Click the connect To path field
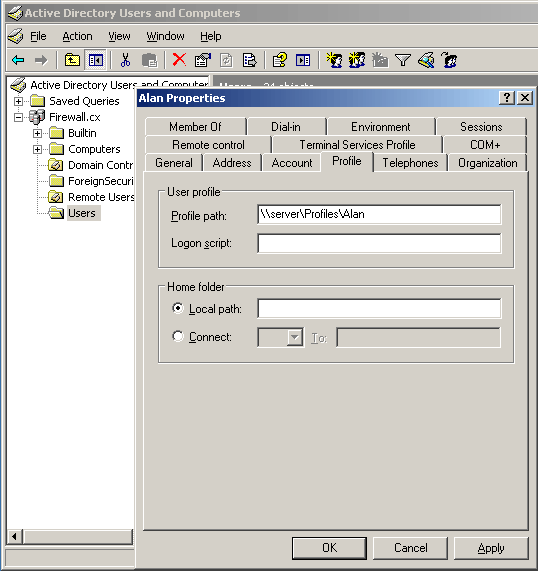The width and height of the screenshot is (538, 571). pos(418,337)
